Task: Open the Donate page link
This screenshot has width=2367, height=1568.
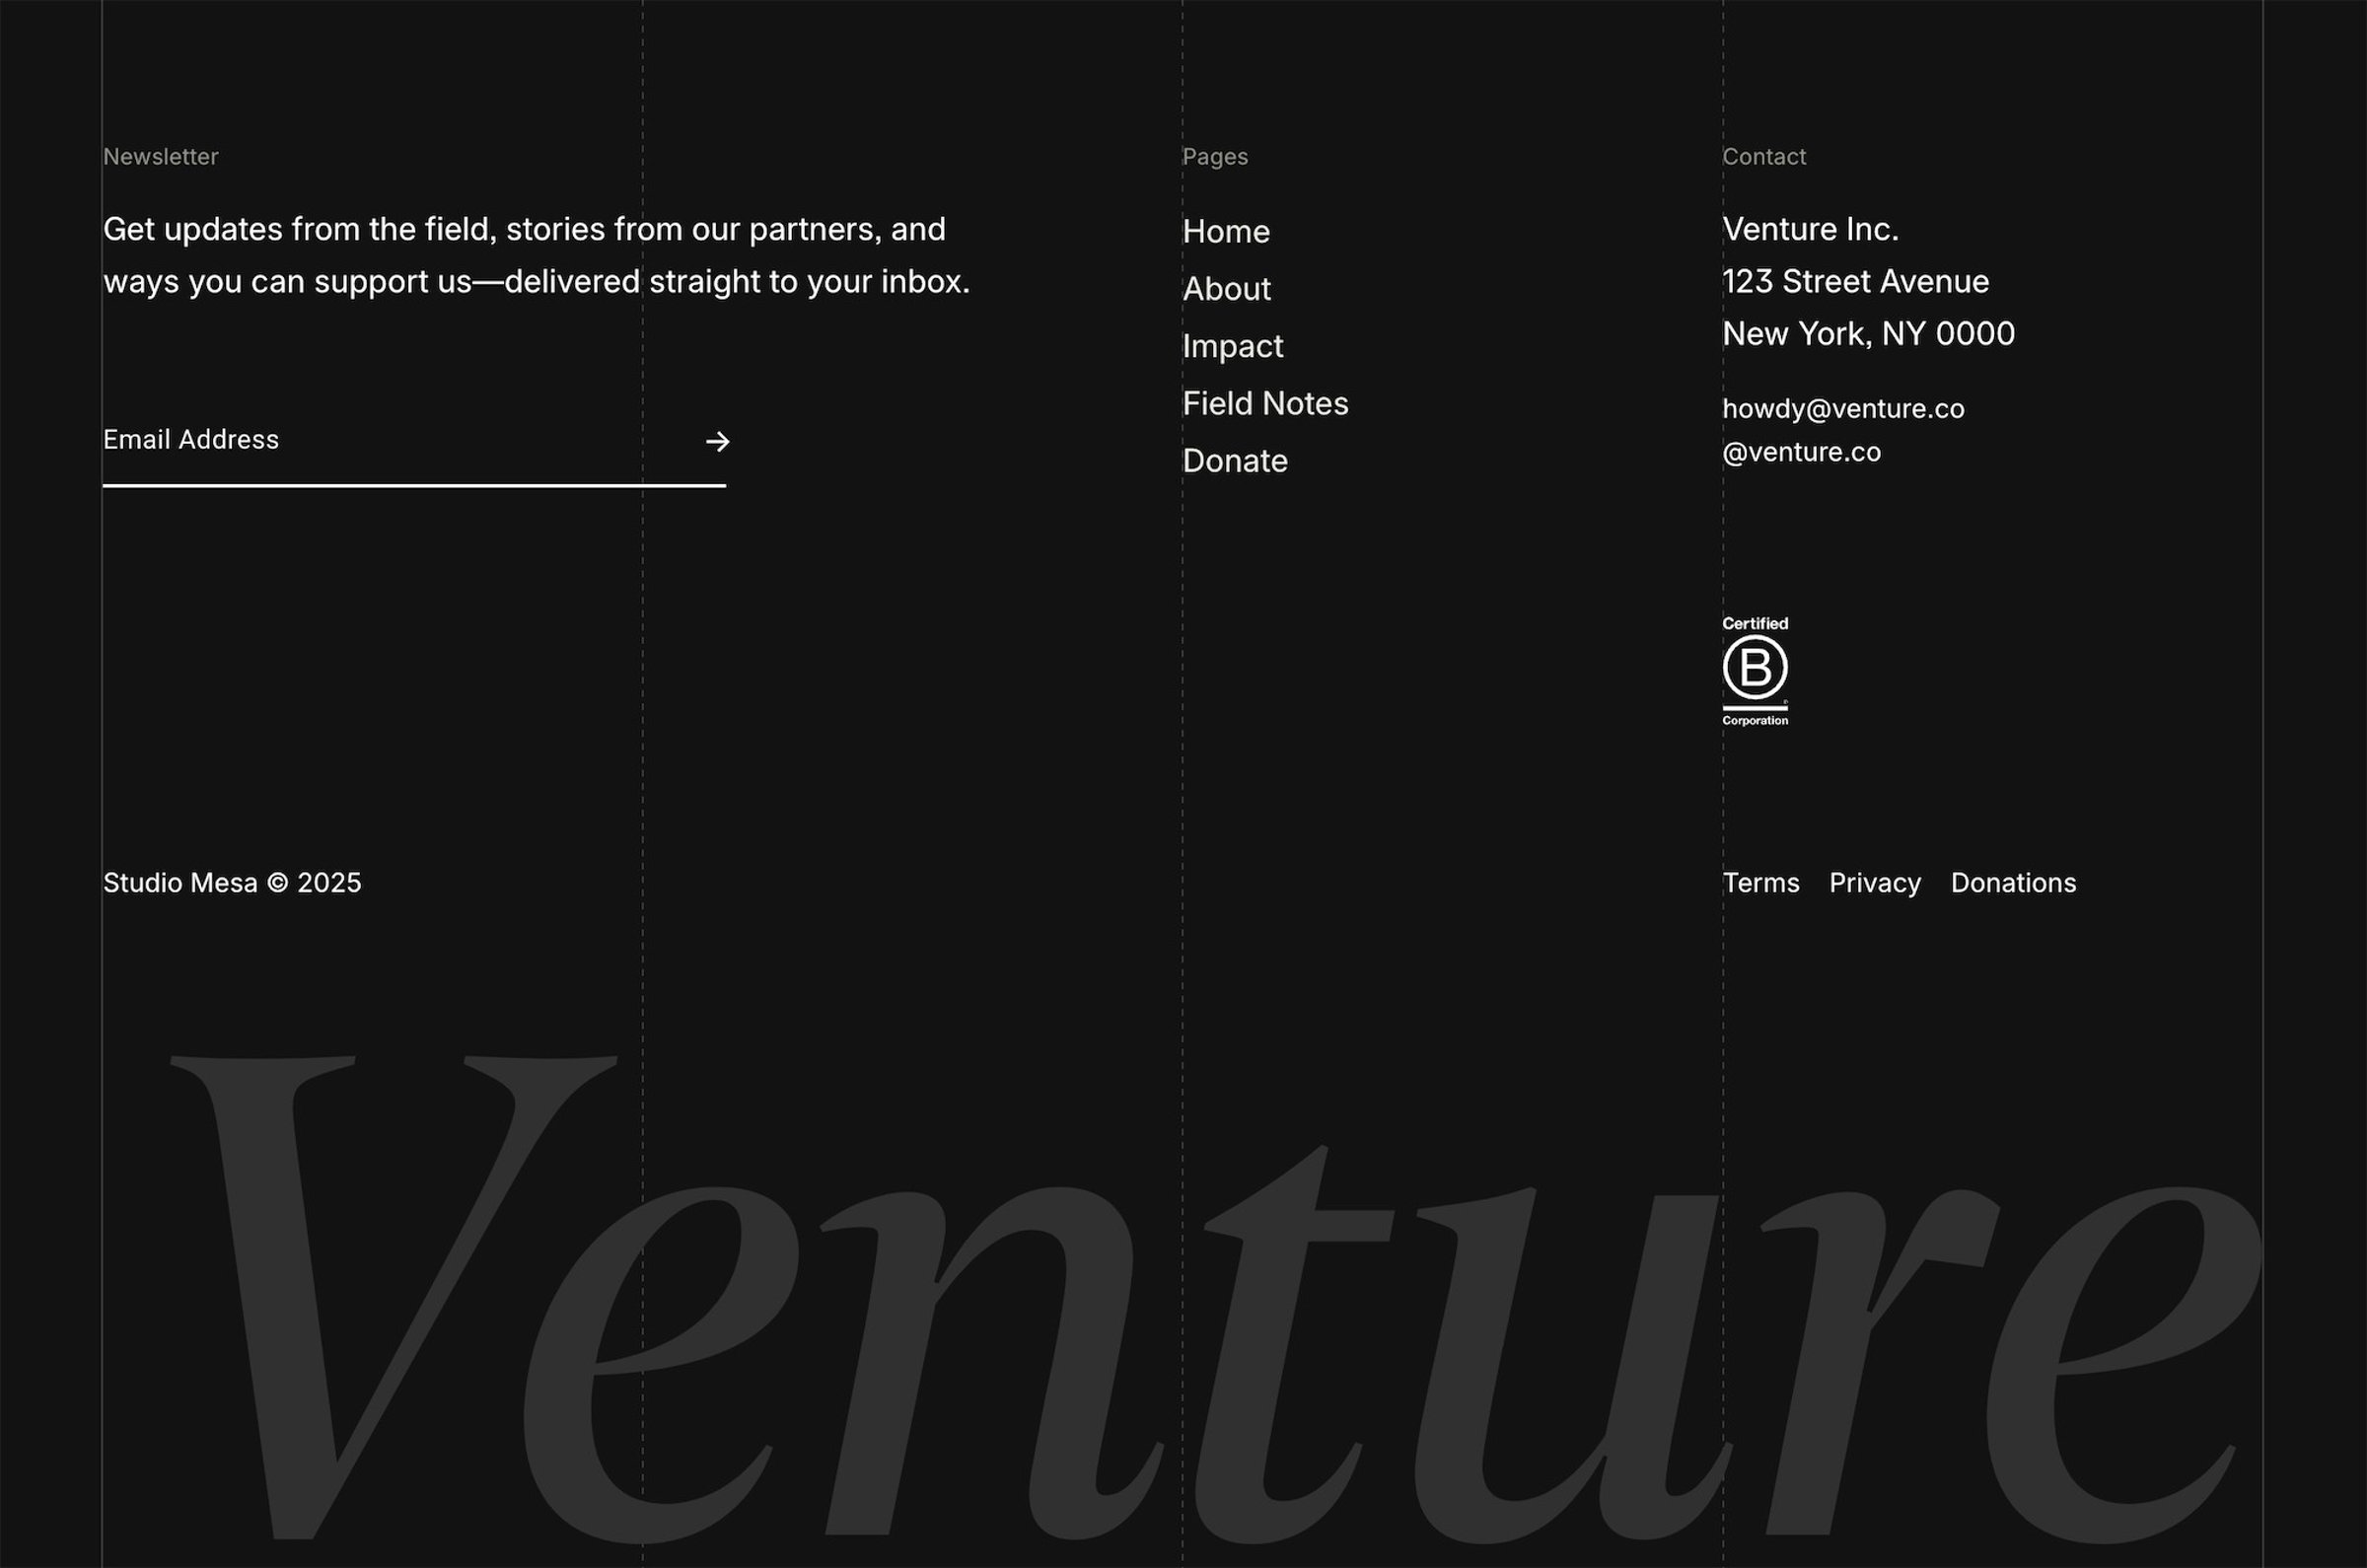Action: point(1235,461)
